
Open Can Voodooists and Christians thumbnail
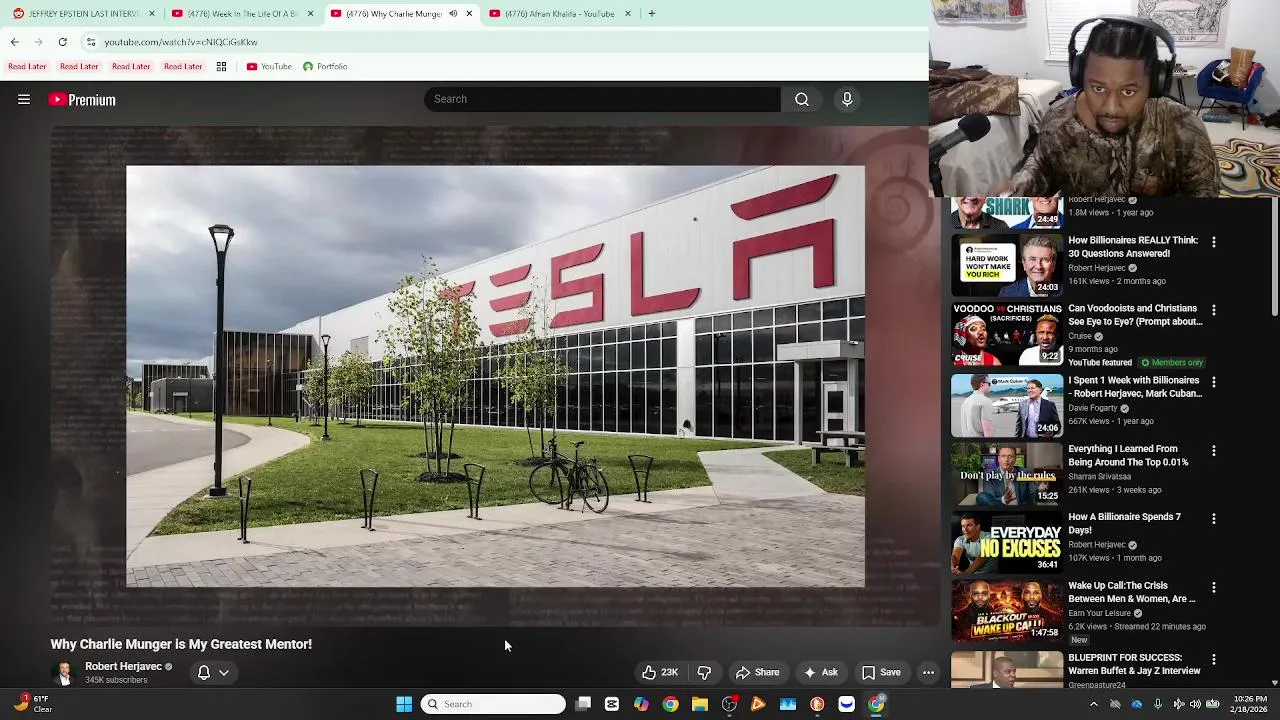1007,333
